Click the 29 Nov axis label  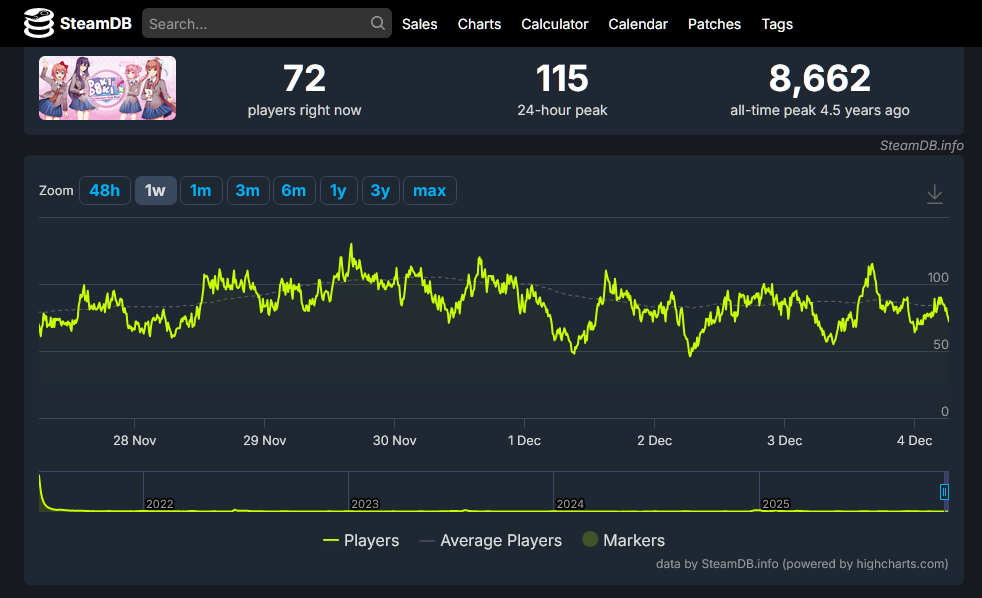265,440
